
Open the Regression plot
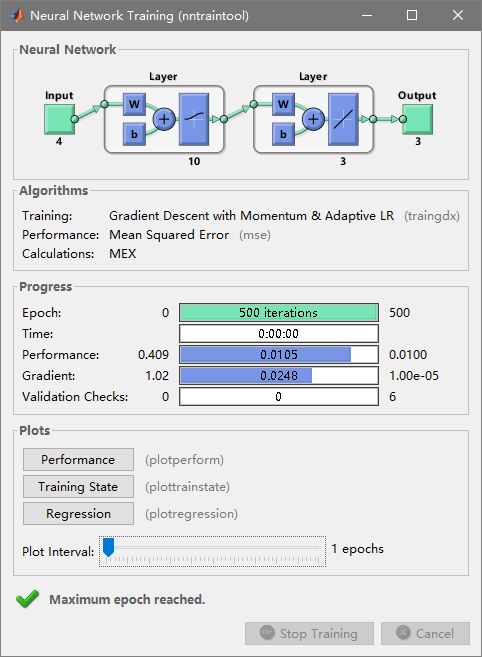pyautogui.click(x=78, y=513)
